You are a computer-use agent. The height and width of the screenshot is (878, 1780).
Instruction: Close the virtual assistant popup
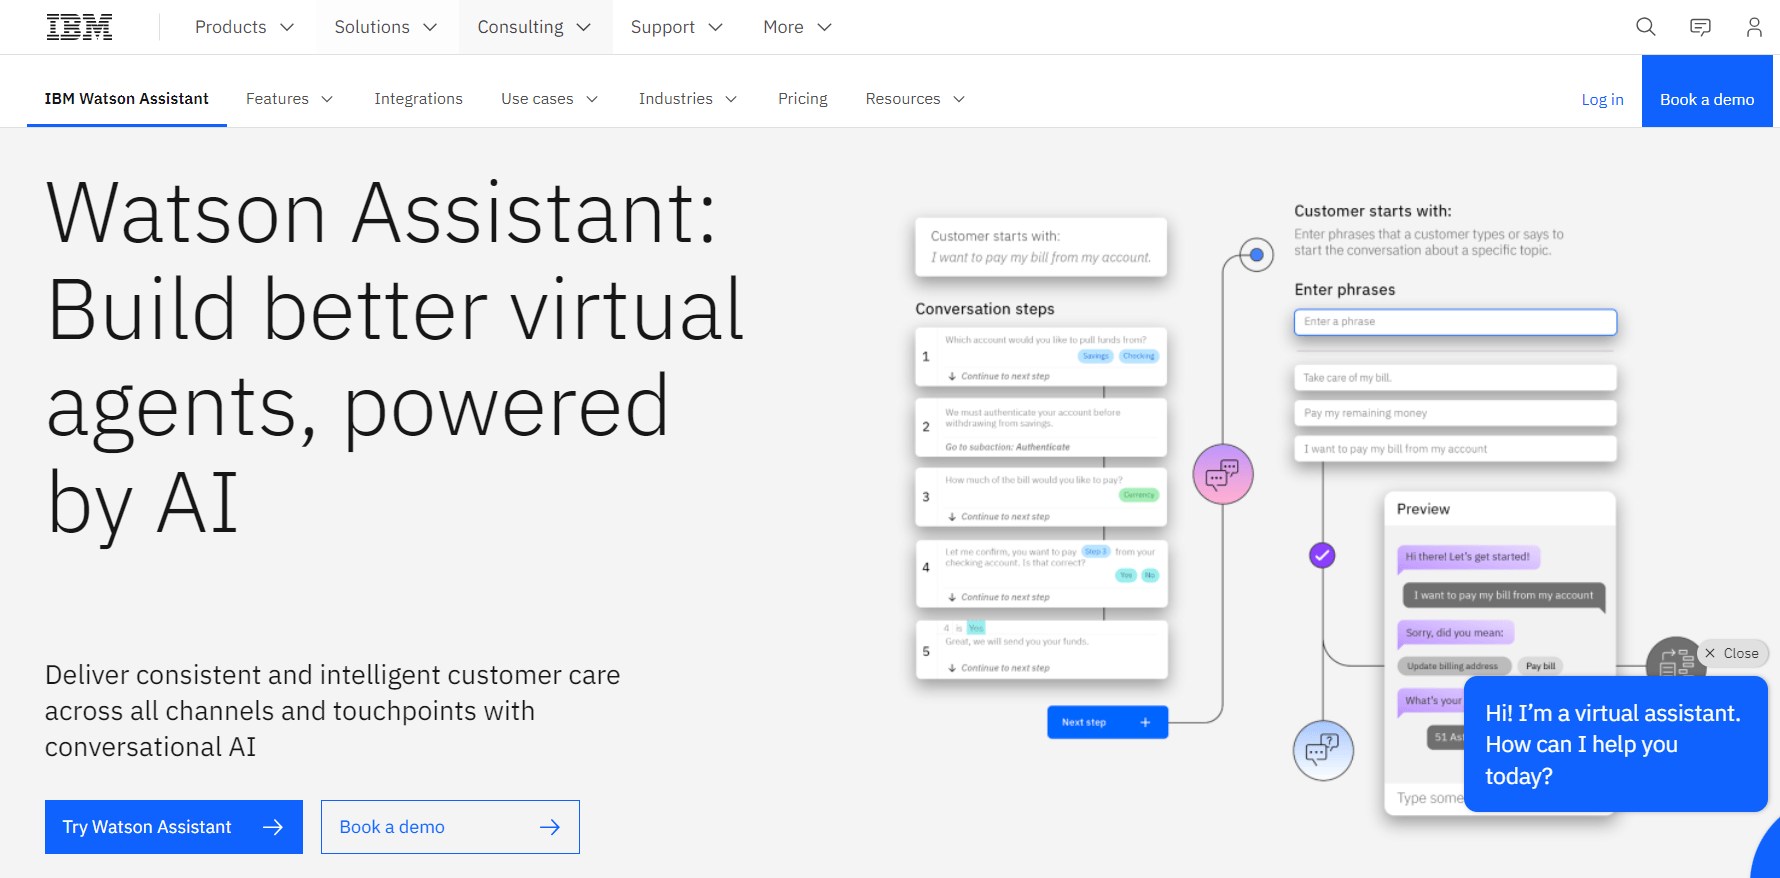[x=1732, y=653]
